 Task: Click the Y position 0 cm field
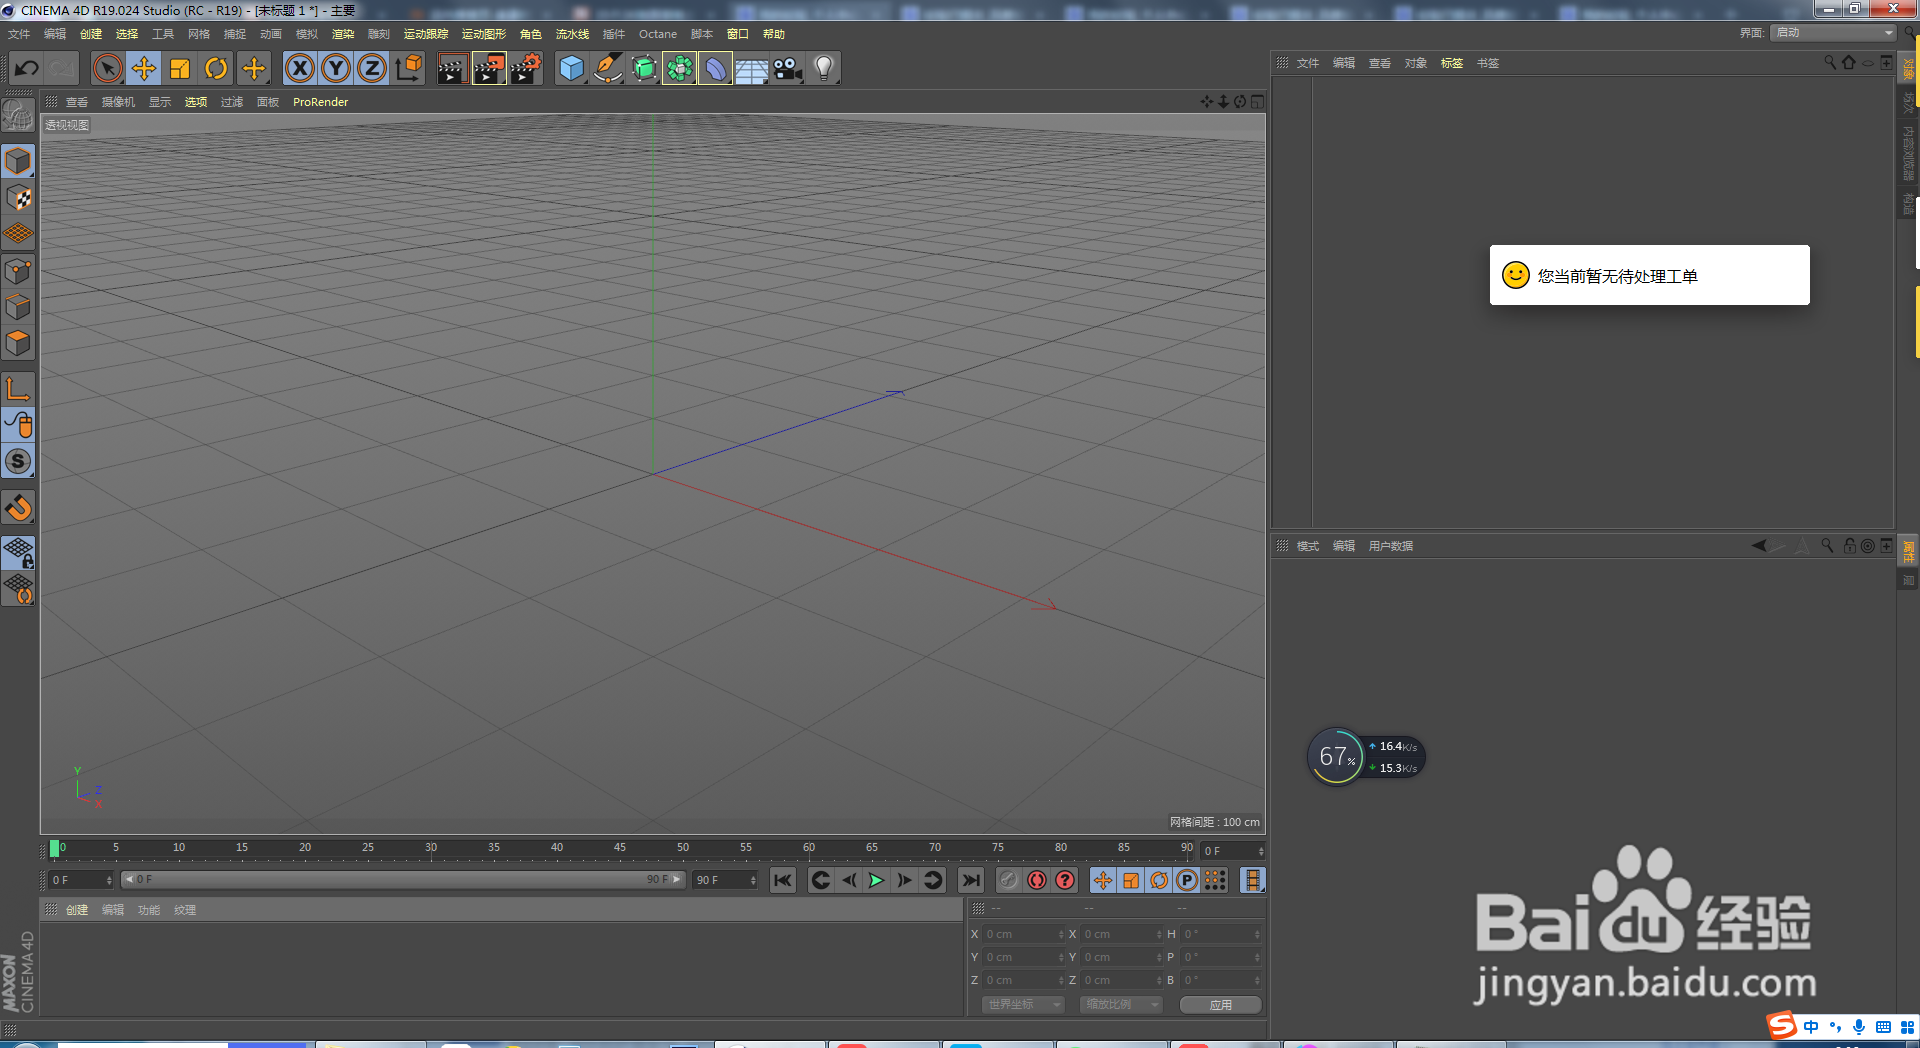pyautogui.click(x=1024, y=957)
